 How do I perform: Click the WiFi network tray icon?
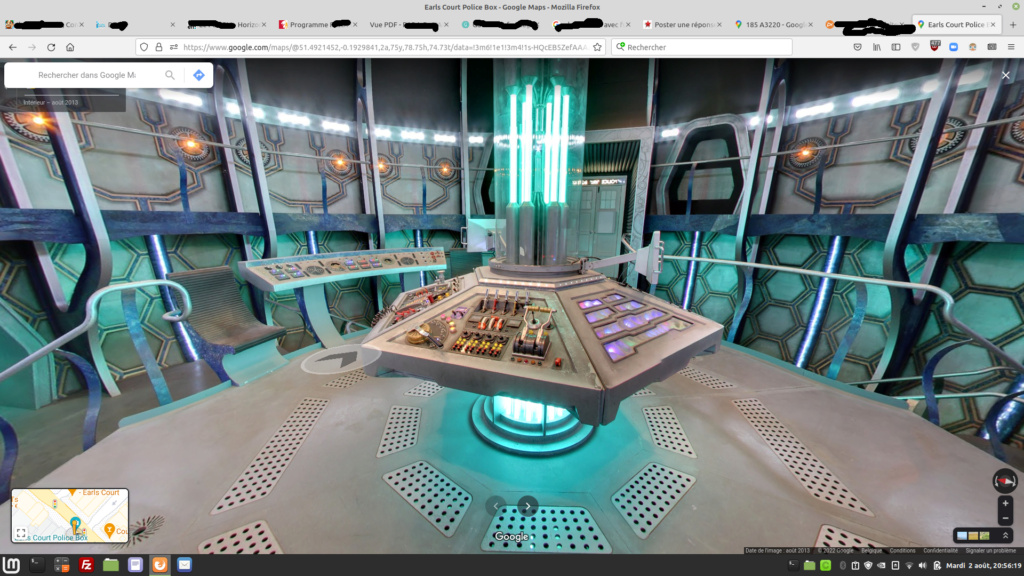908,566
